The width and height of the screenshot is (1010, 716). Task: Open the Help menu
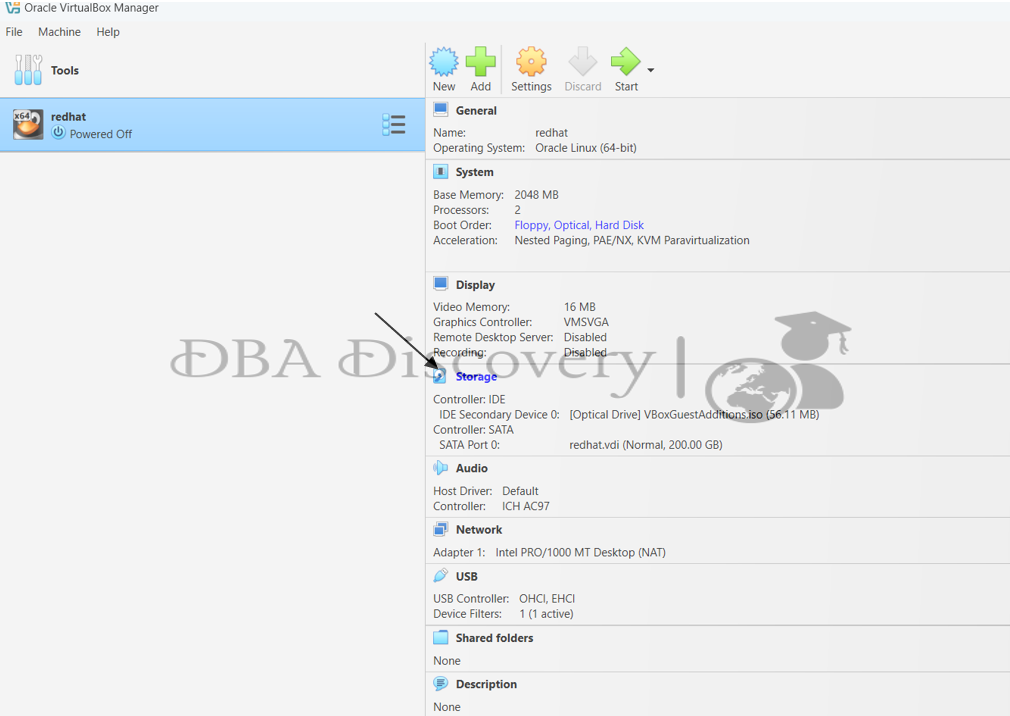[x=108, y=32]
